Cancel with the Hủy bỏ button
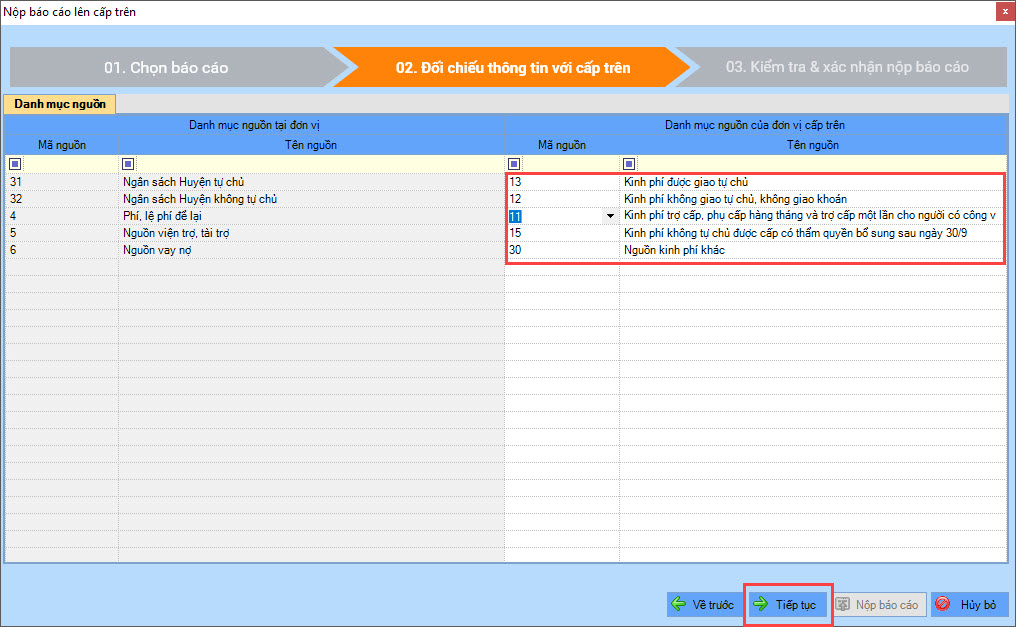The width and height of the screenshot is (1016, 627). pos(969,605)
